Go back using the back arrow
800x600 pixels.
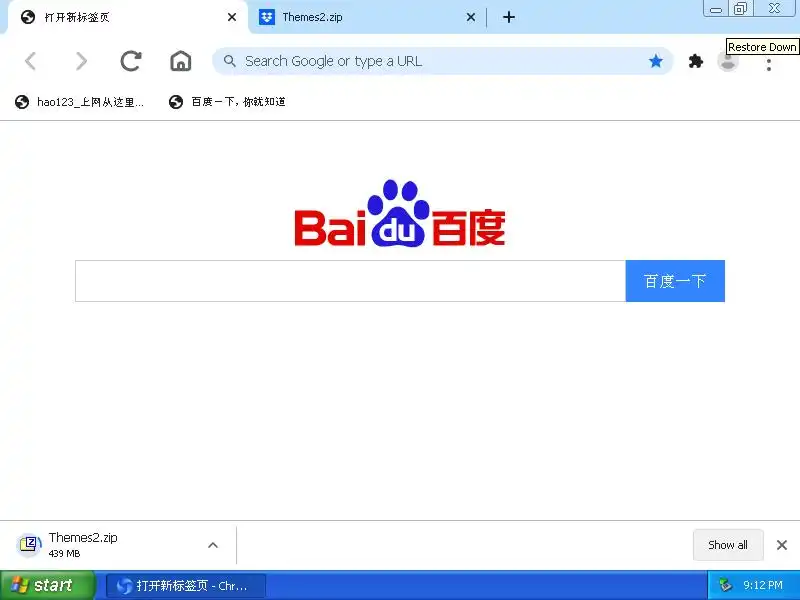(31, 61)
